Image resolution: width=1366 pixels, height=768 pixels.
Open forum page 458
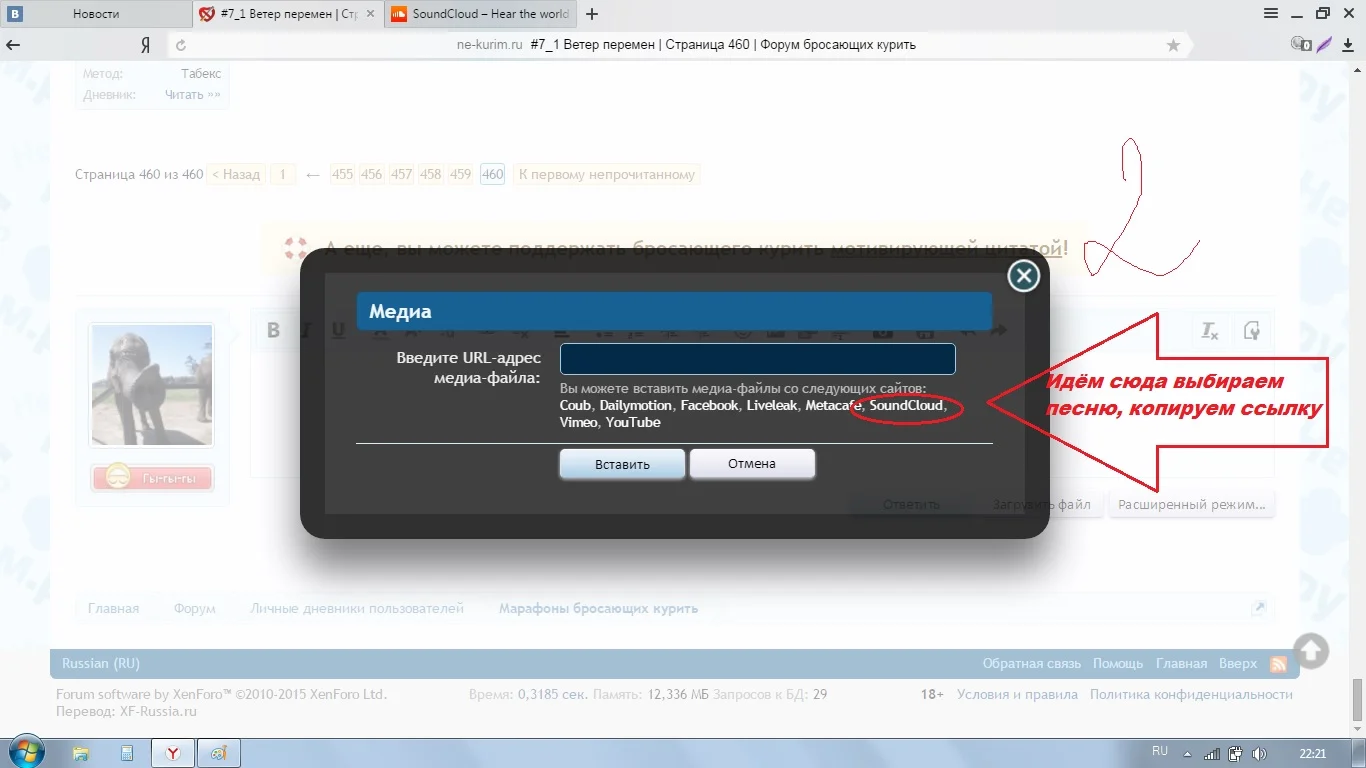431,174
